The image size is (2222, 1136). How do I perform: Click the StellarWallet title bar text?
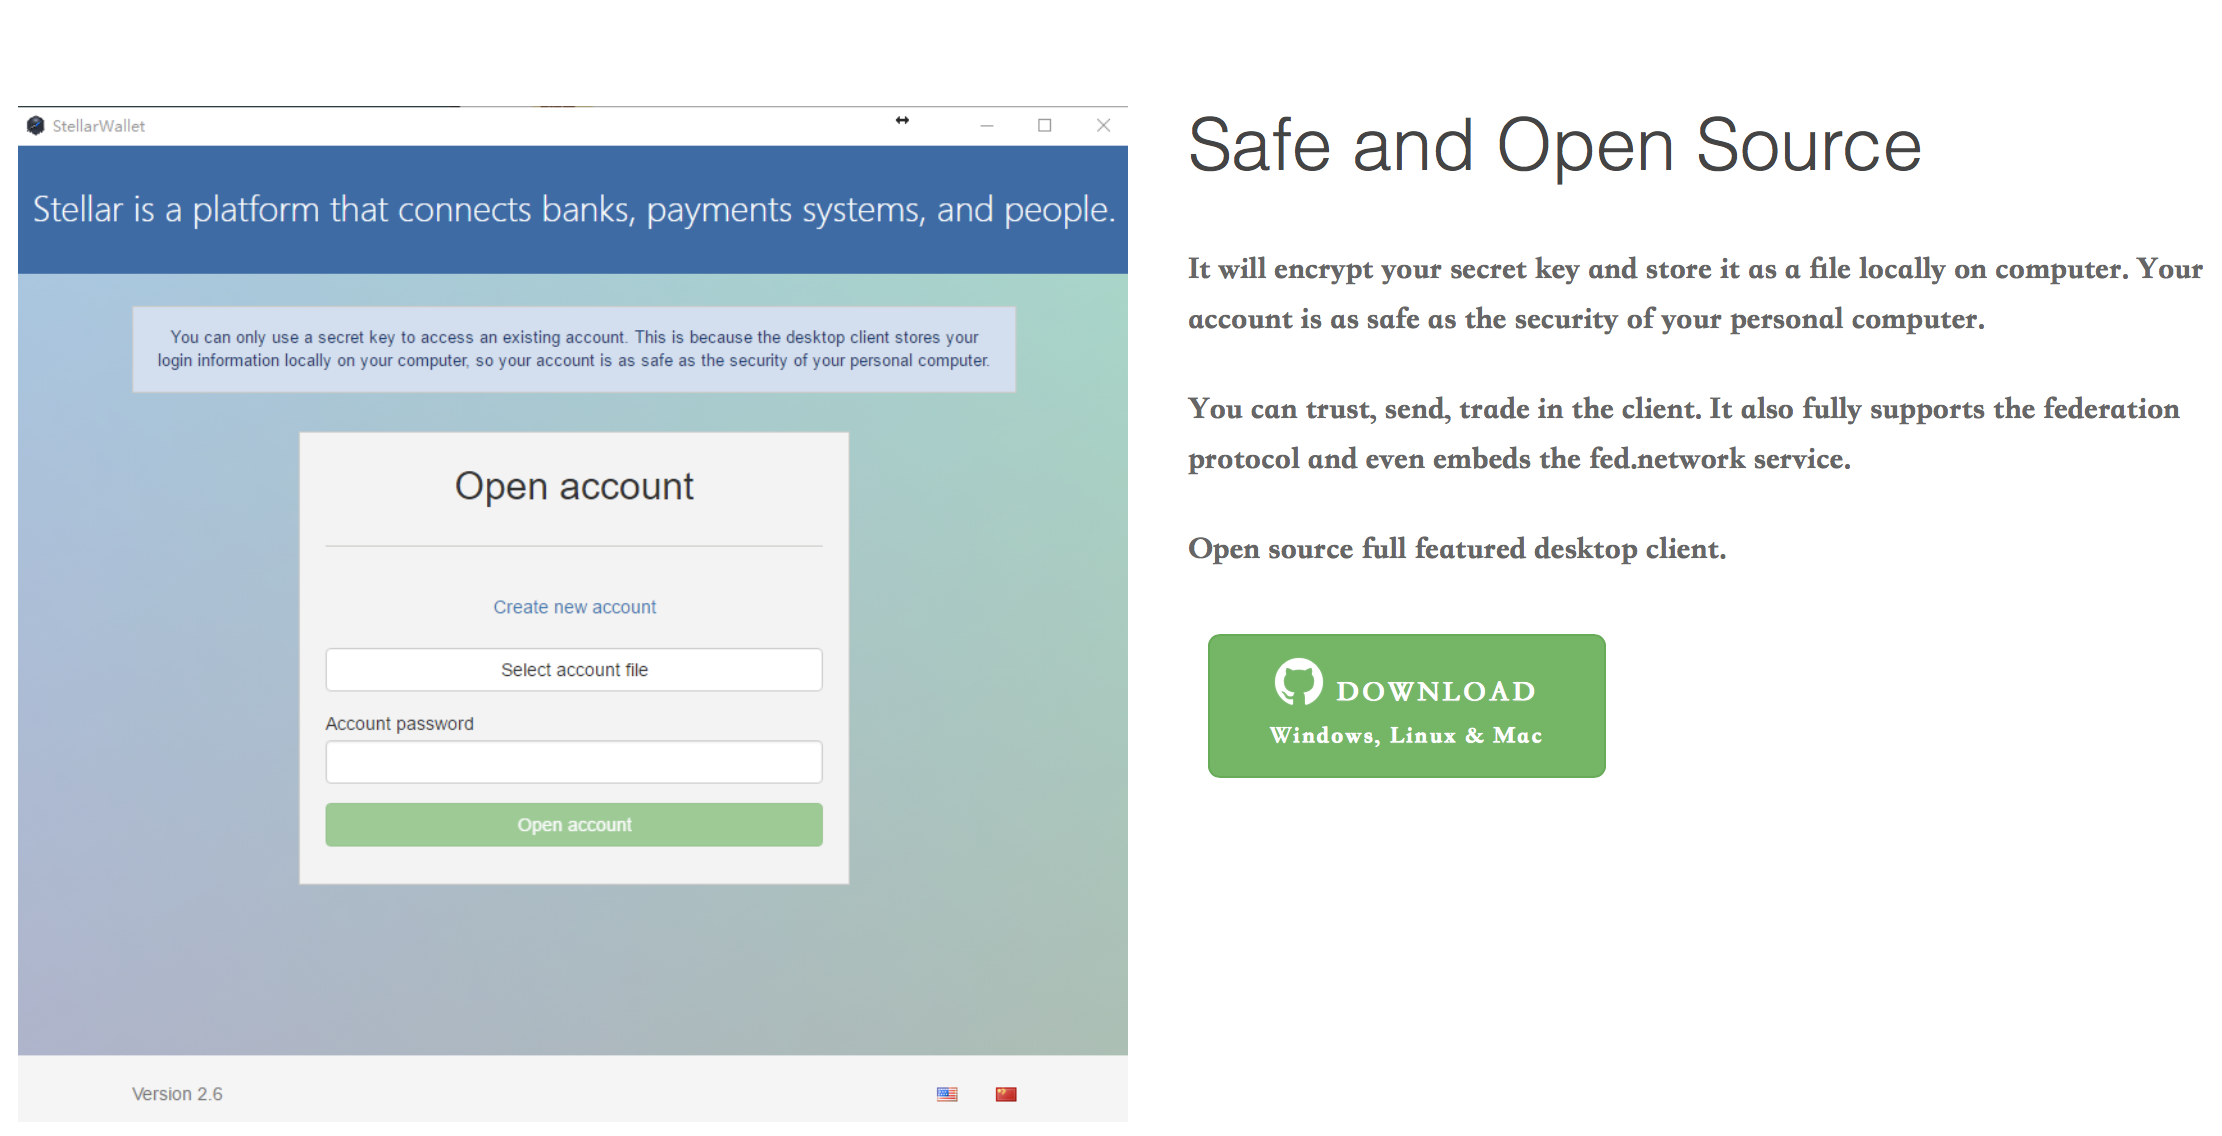(99, 126)
